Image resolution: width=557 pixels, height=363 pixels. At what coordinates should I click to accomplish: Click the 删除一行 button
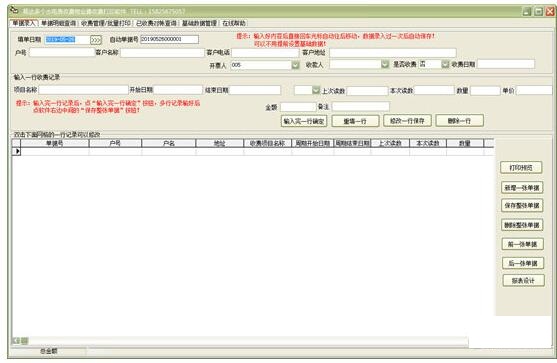pyautogui.click(x=459, y=121)
